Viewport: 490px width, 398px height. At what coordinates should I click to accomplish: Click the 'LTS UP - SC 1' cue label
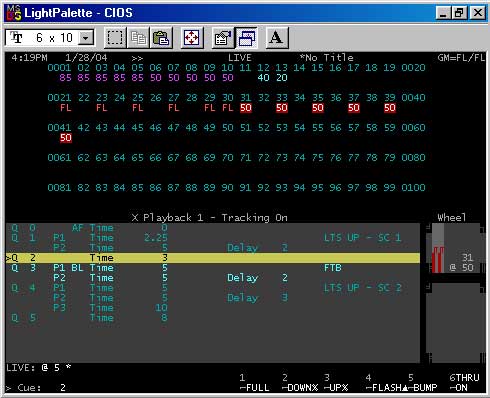[362, 238]
